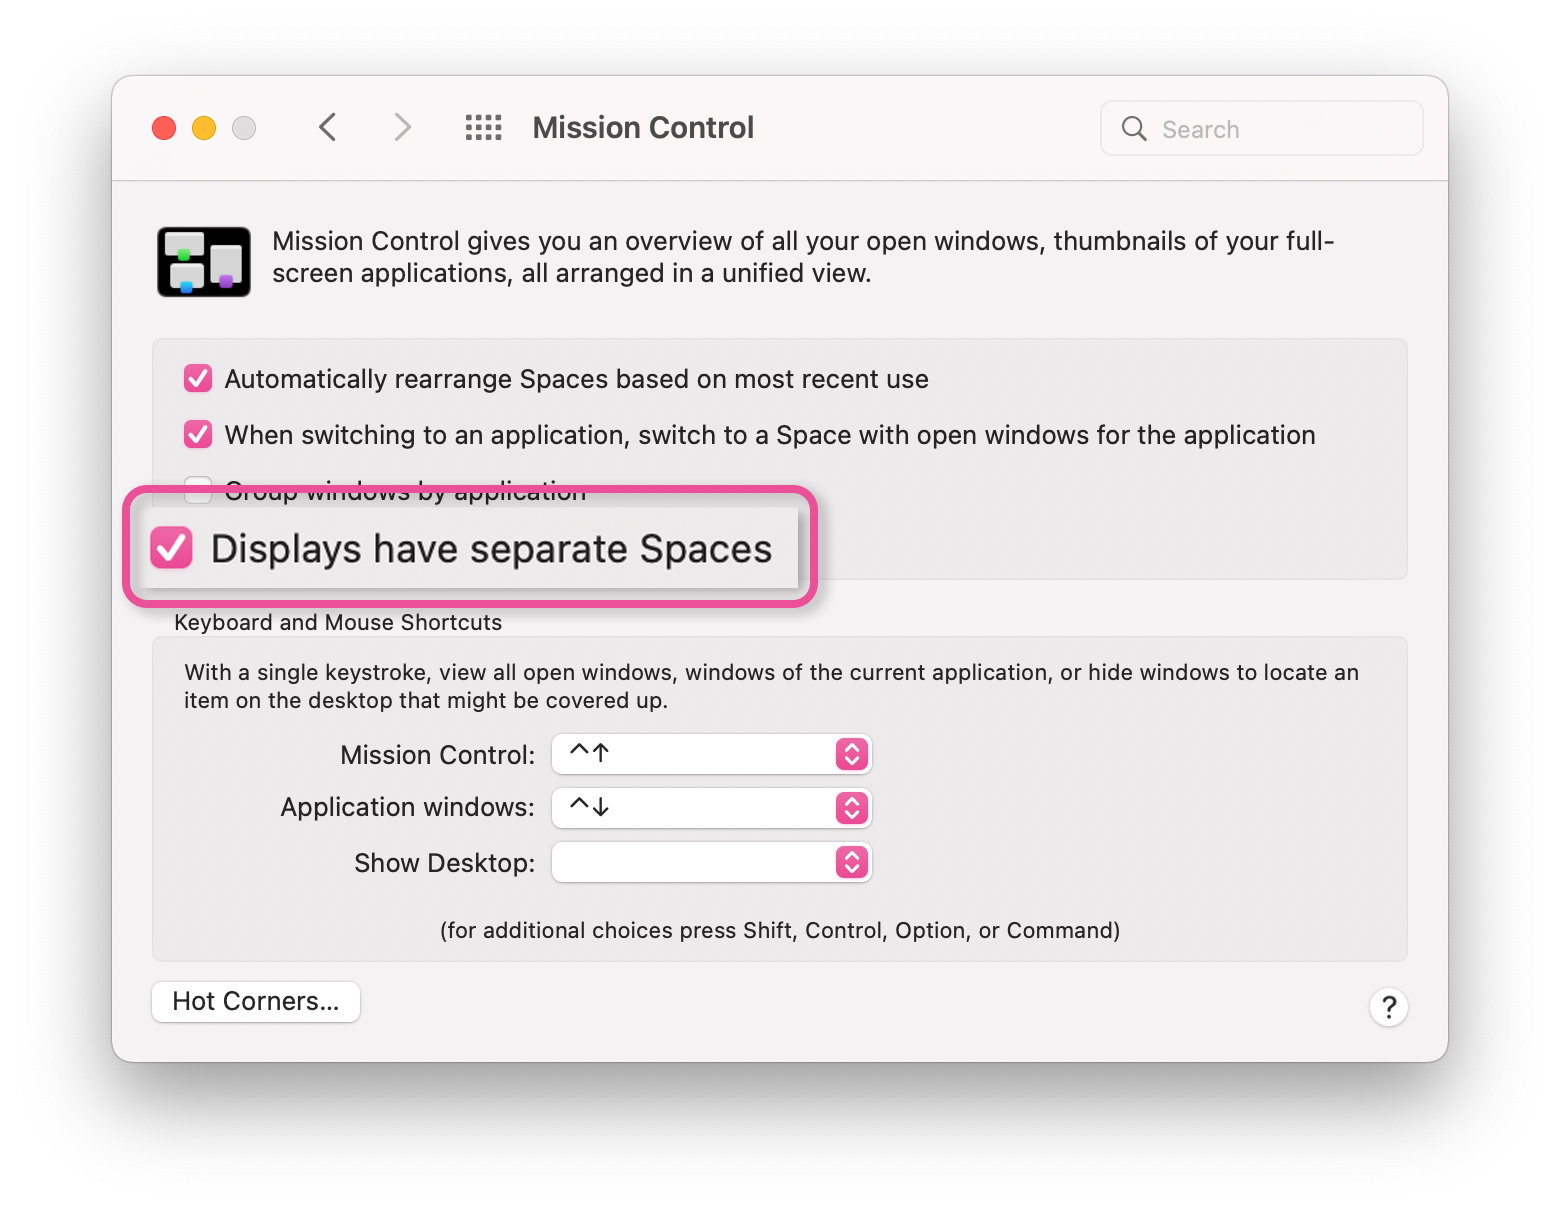The width and height of the screenshot is (1560, 1210).
Task: Open the Hot Corners… settings
Action: point(256,1002)
